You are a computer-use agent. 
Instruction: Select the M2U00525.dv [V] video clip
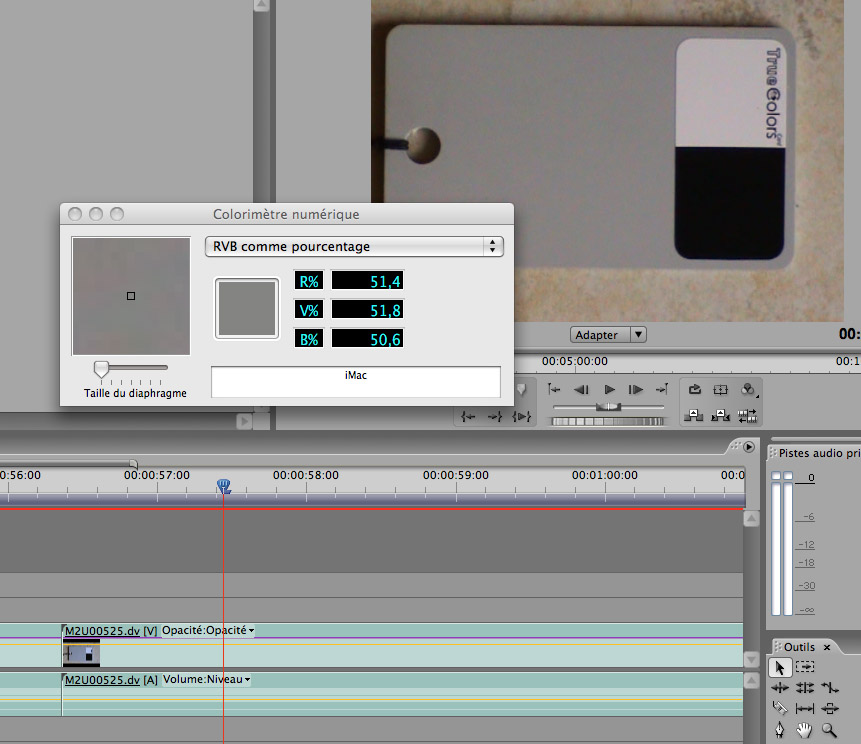(x=402, y=646)
